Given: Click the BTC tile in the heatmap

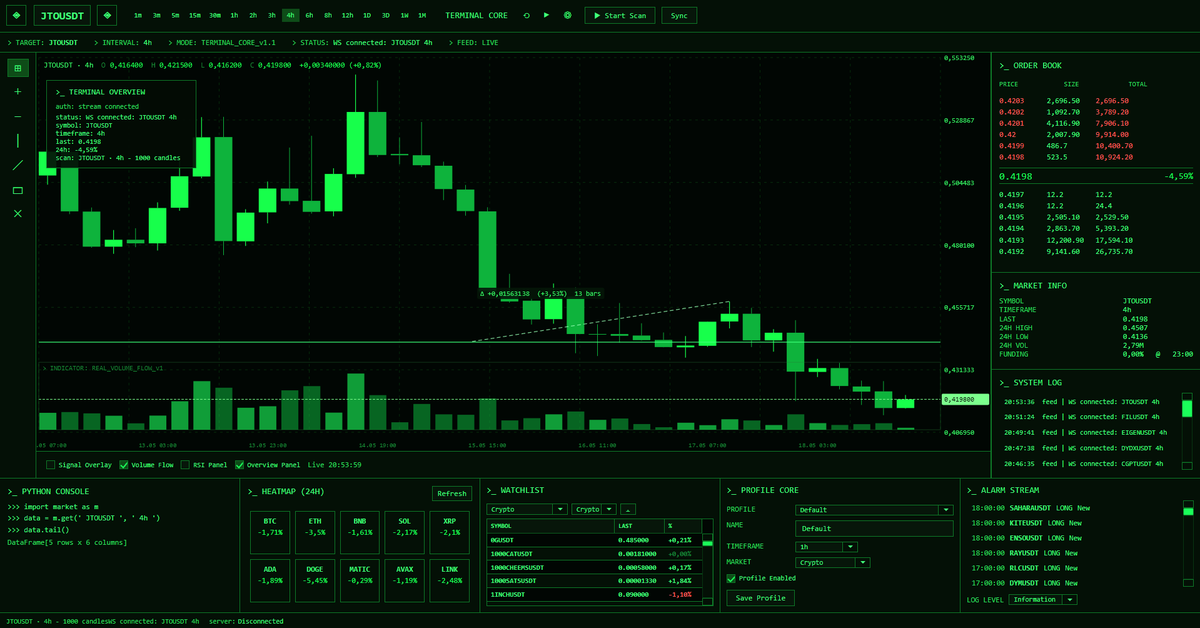Looking at the screenshot, I should [270, 532].
